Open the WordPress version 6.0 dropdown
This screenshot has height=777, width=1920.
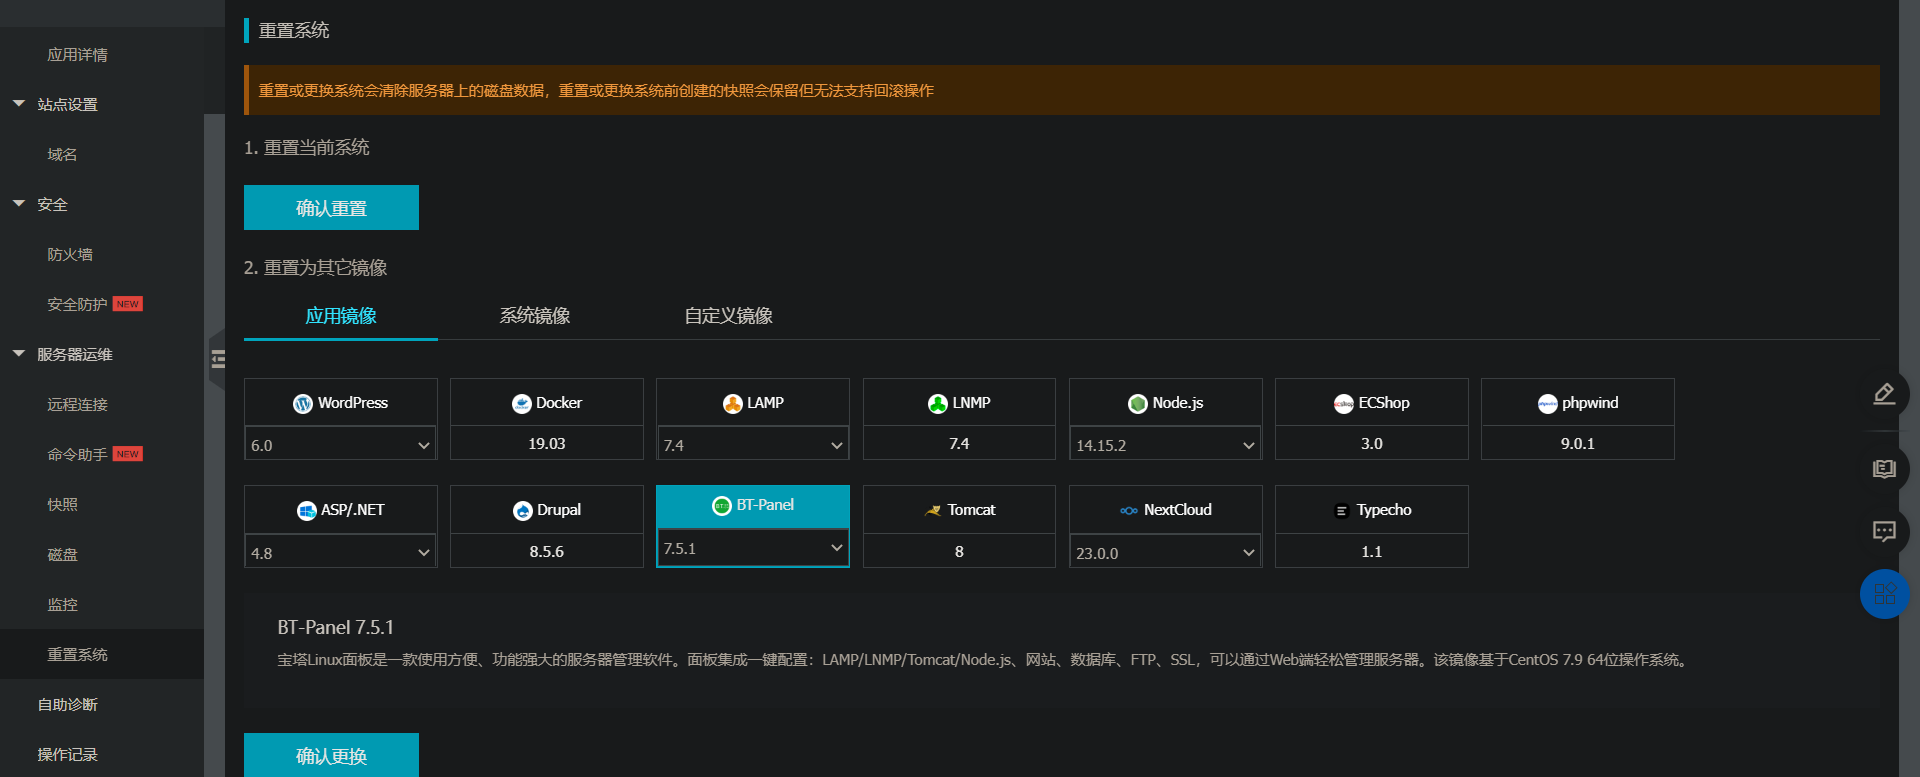(341, 445)
